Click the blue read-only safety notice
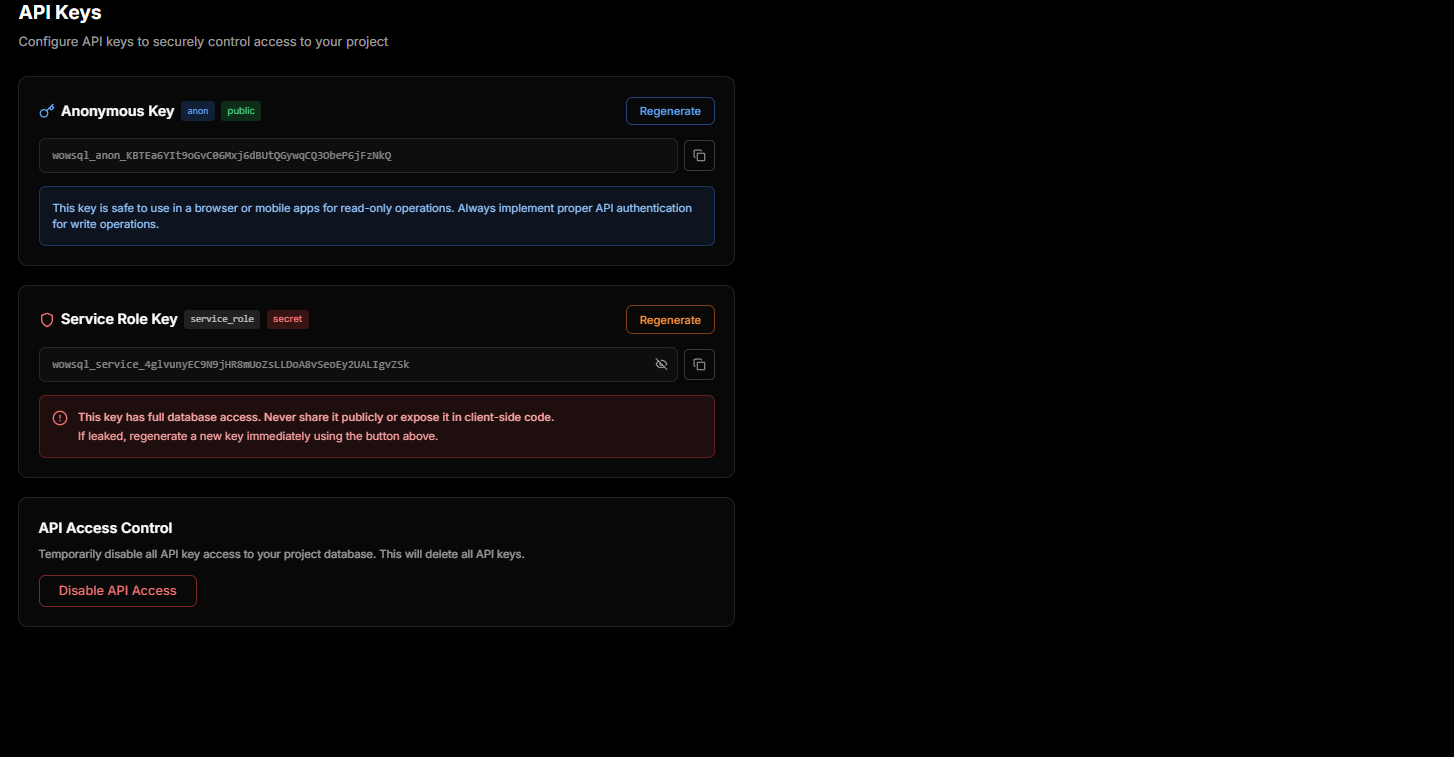 [x=377, y=215]
